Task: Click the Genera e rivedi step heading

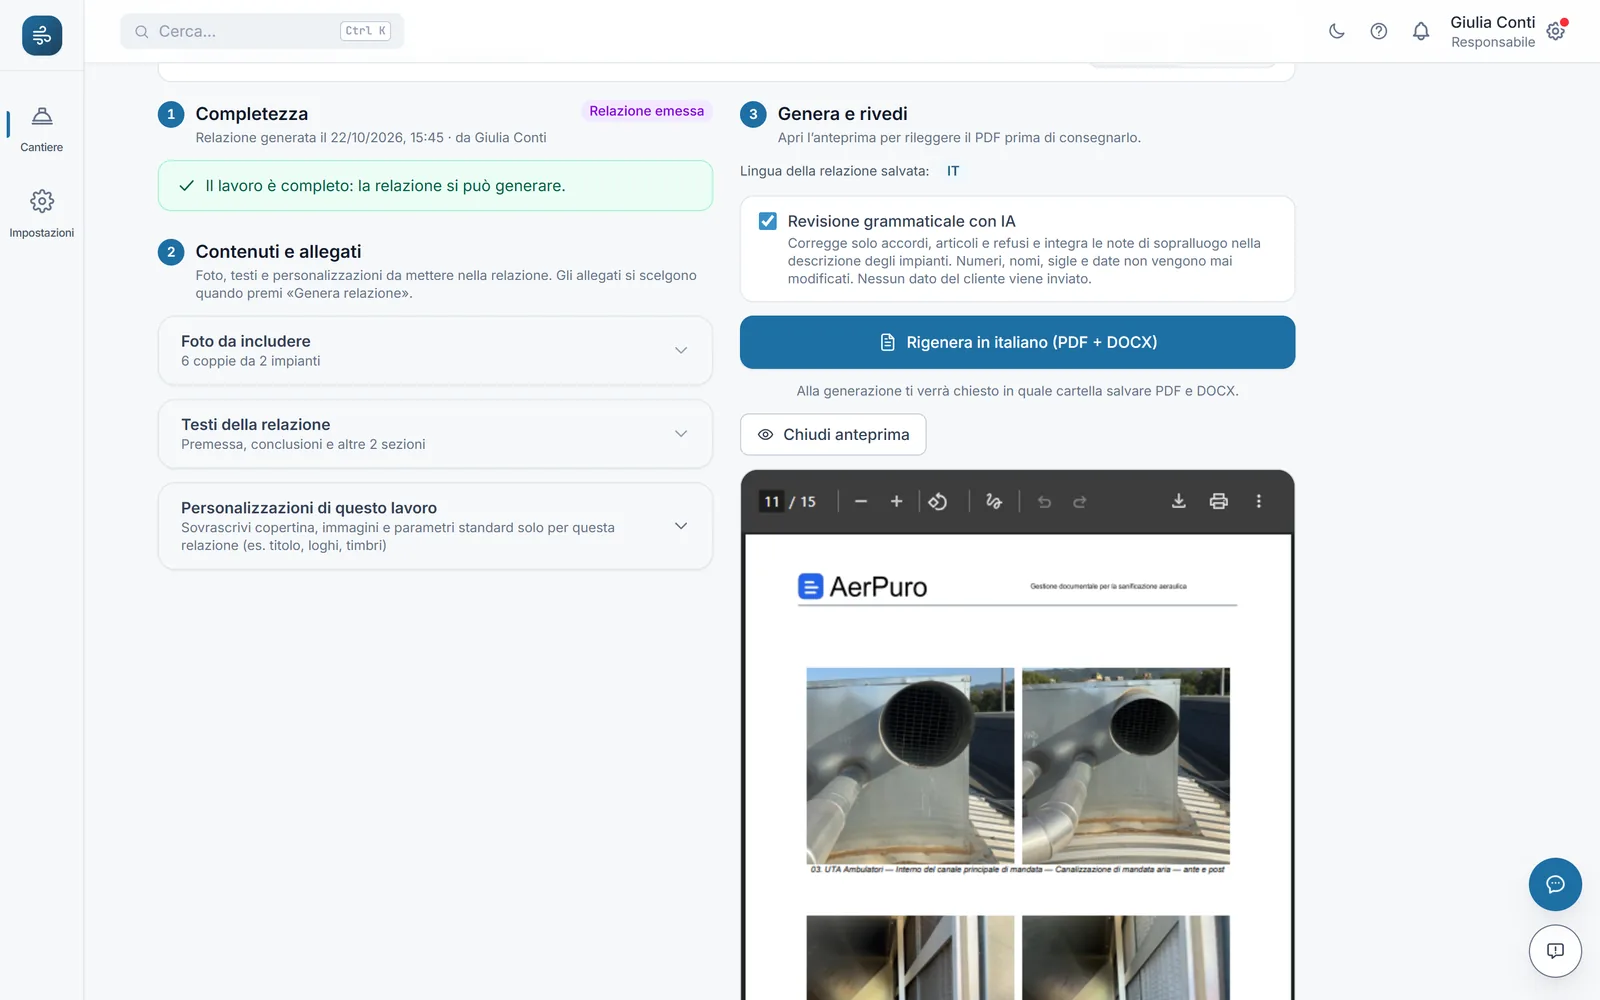Action: coord(843,114)
